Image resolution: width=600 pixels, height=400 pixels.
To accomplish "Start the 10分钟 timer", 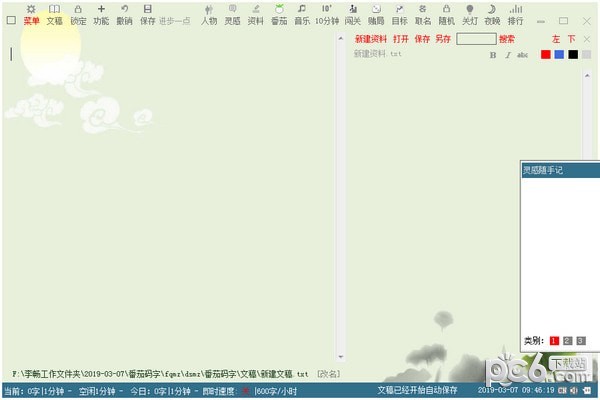I will click(327, 15).
